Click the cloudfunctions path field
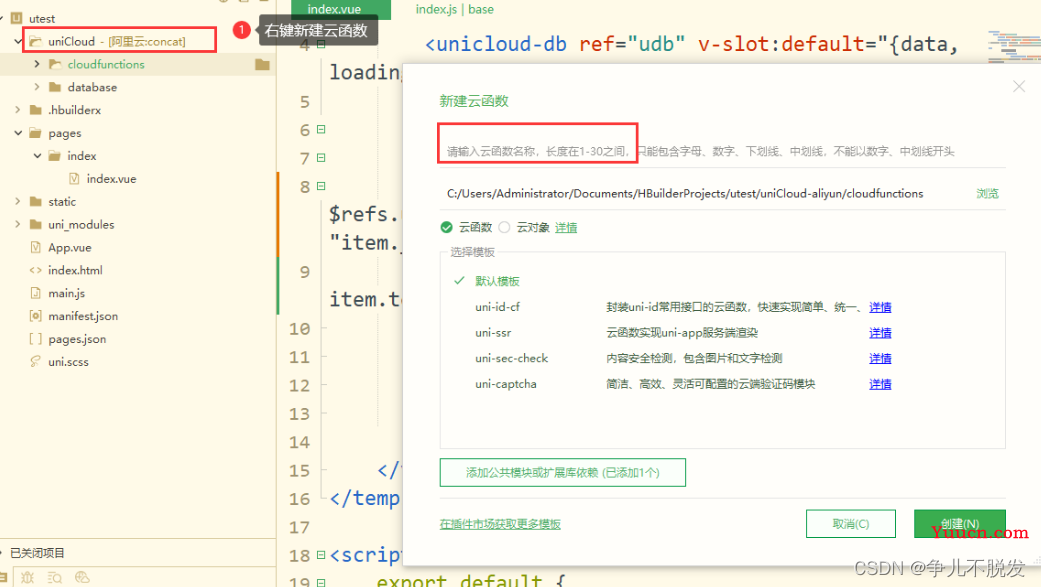Screen dimensions: 1041x587 tap(706, 193)
